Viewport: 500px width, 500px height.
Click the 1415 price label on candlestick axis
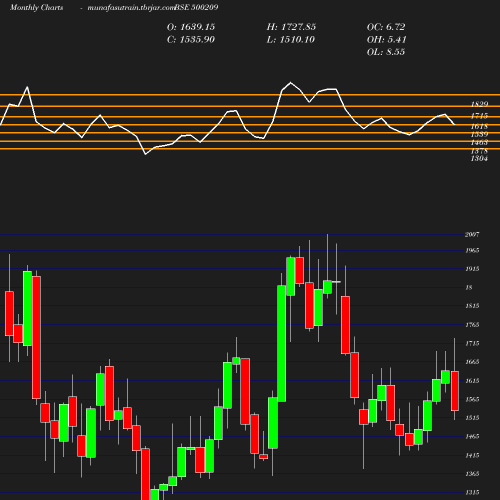(472, 455)
